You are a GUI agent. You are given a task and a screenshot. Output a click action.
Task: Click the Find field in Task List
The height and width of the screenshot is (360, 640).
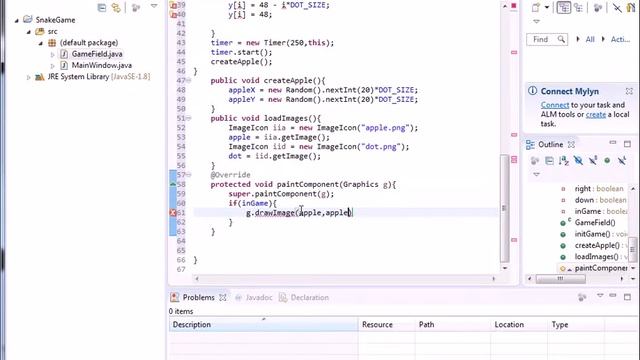tap(547, 39)
